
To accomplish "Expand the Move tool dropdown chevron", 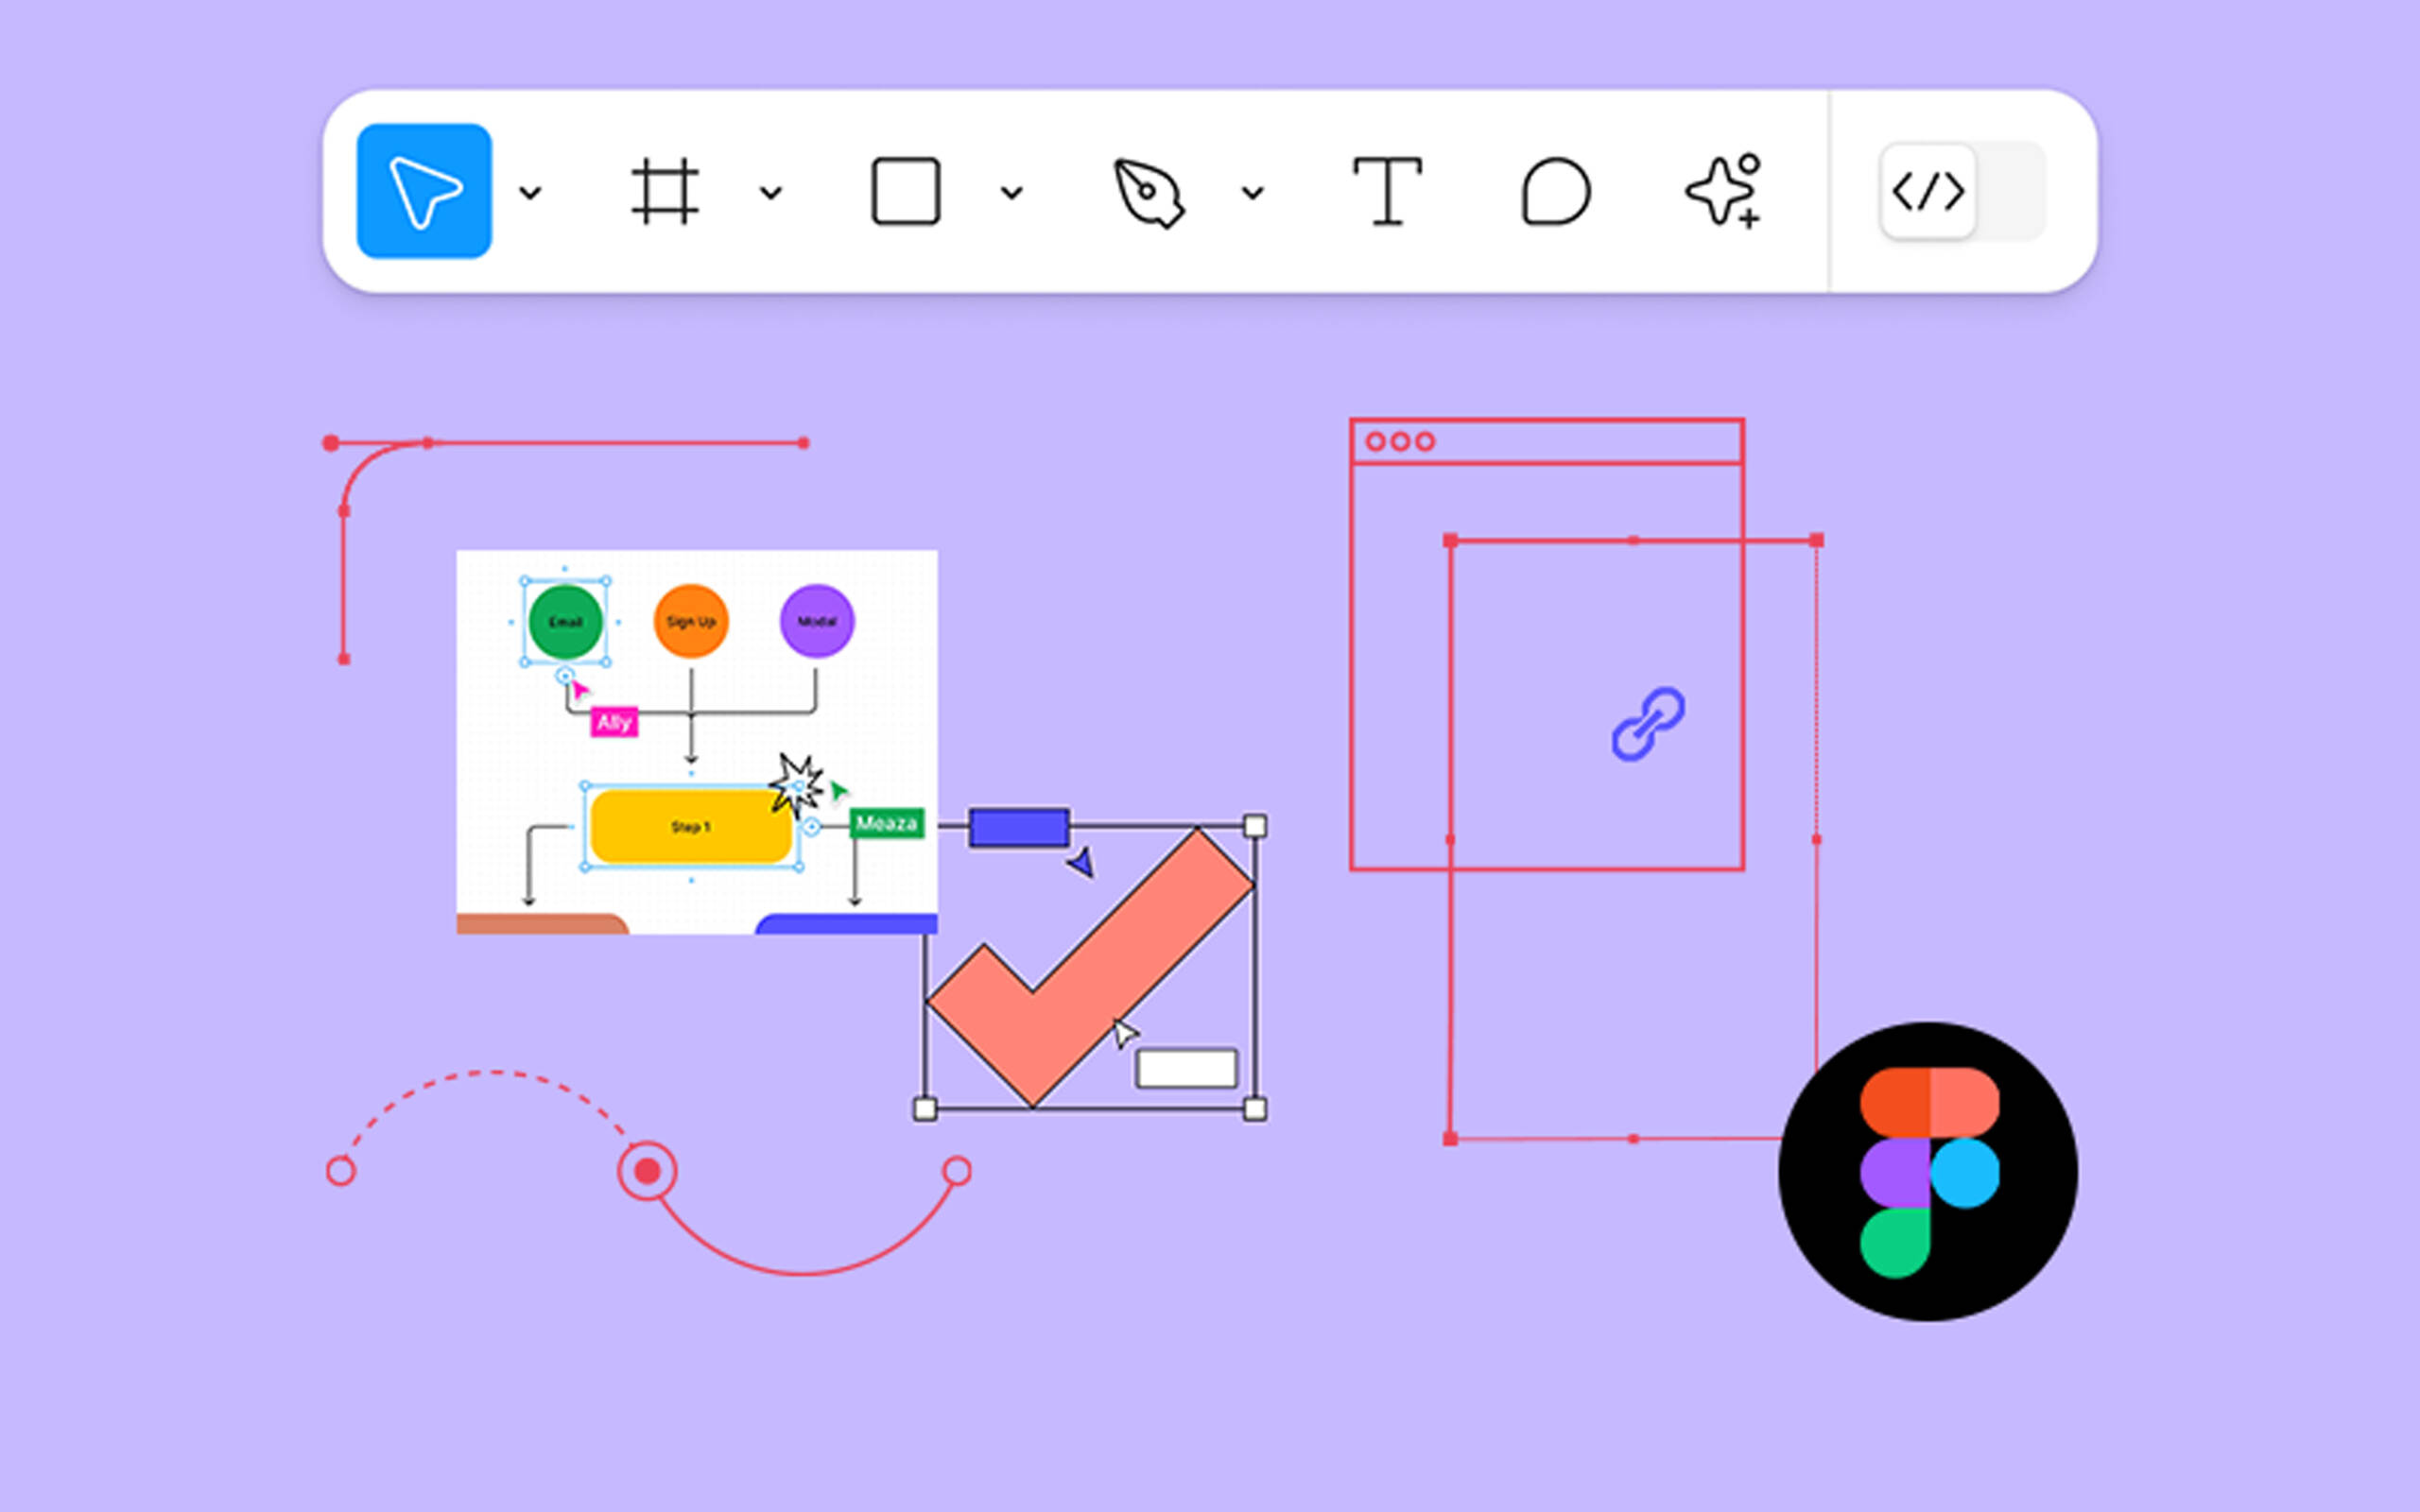I will [x=531, y=192].
